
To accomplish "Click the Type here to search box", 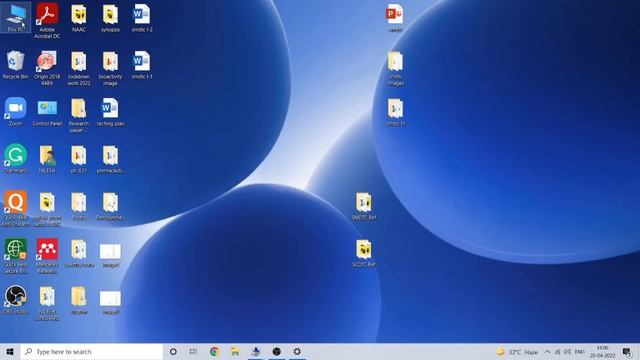I will click(92, 351).
